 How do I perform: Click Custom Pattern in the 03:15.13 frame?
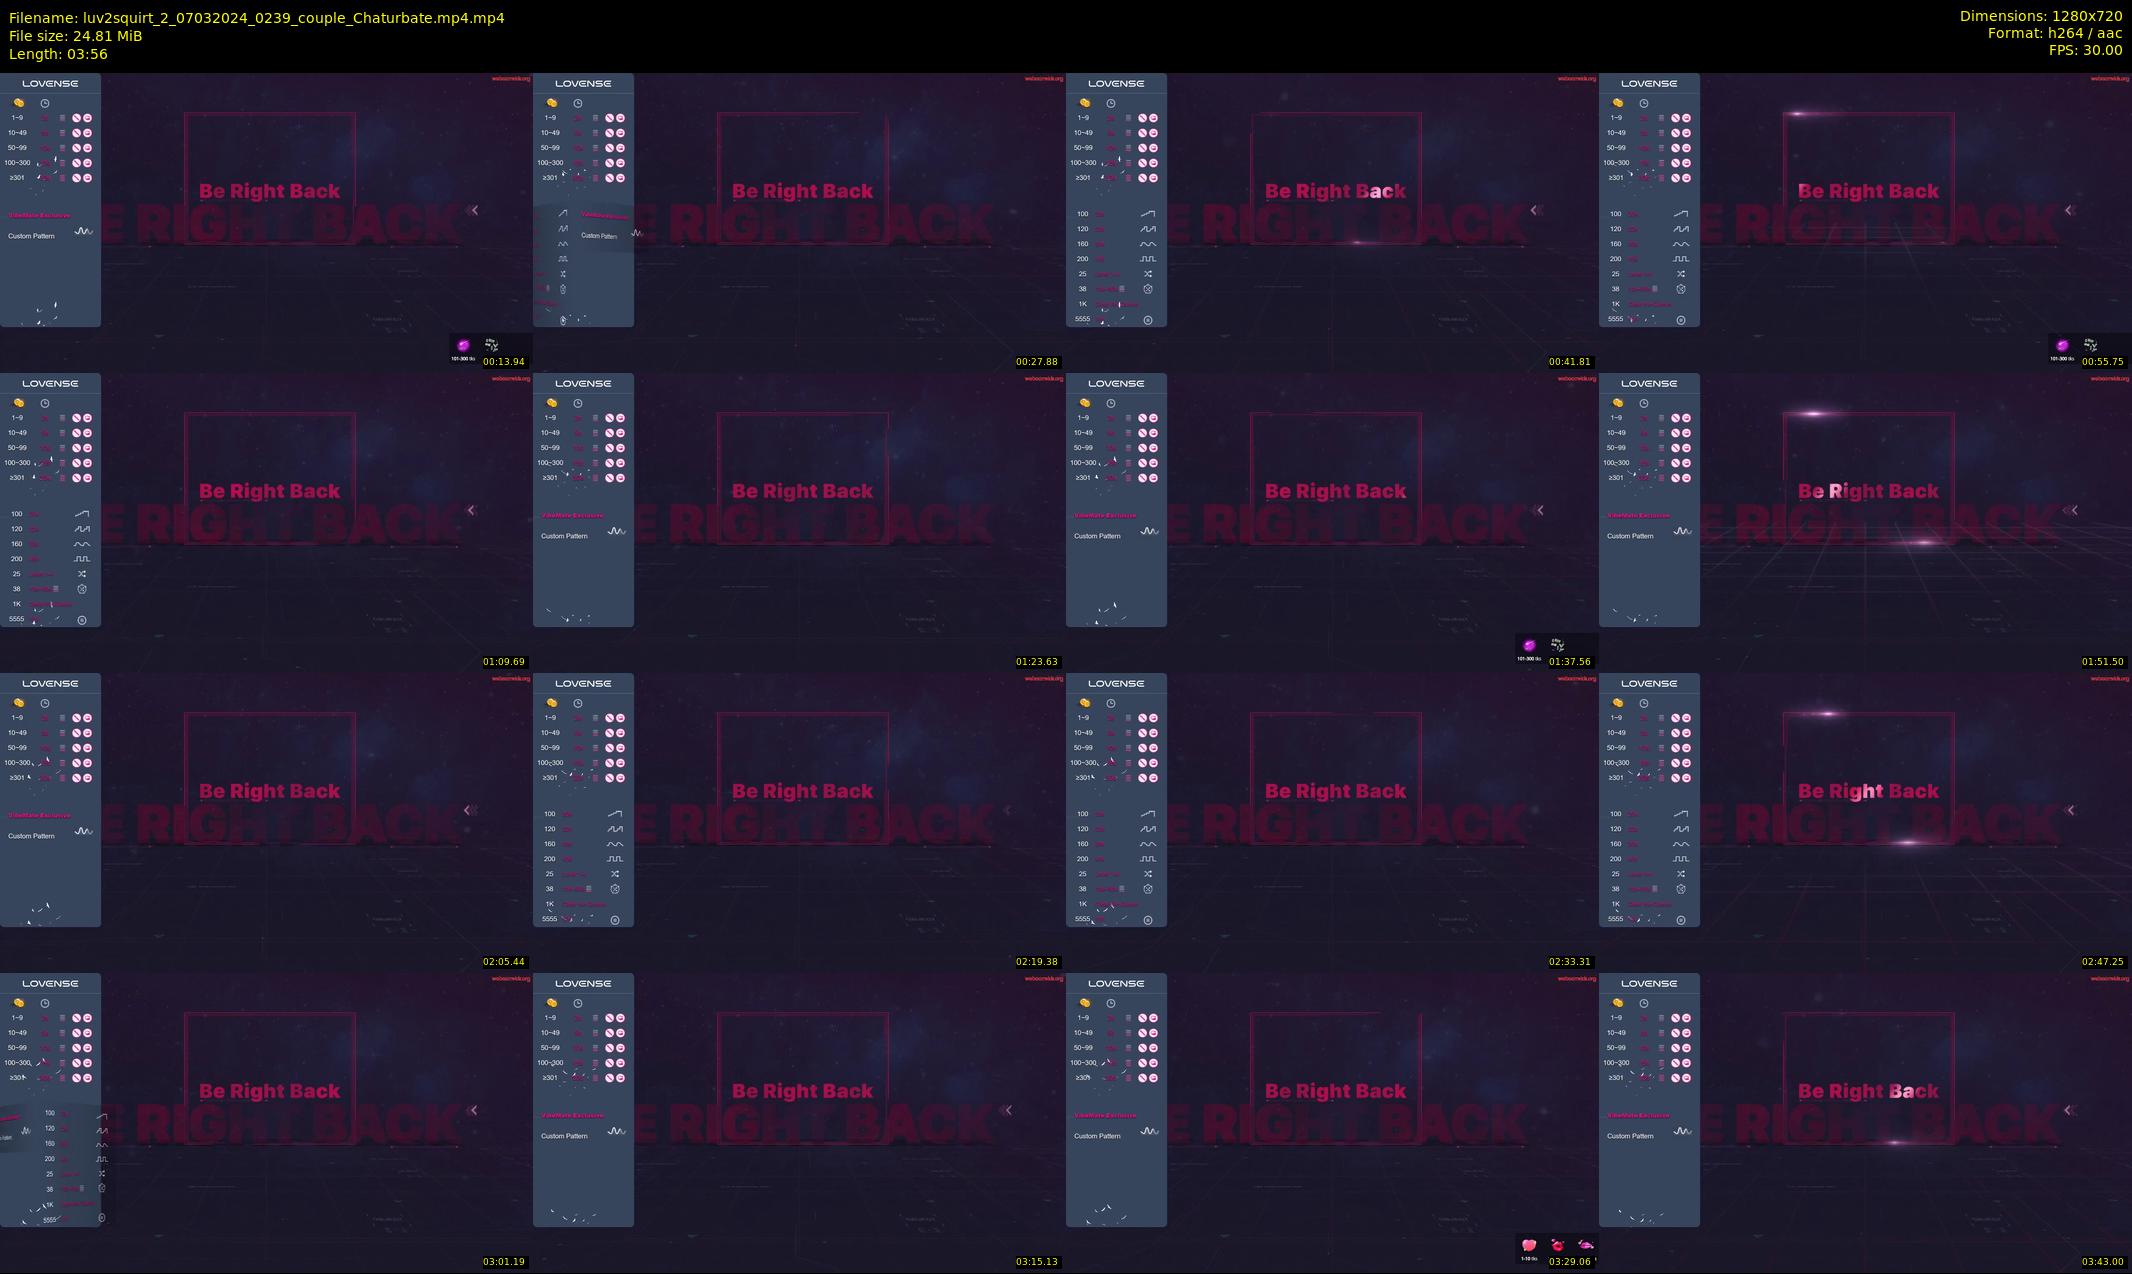564,1136
